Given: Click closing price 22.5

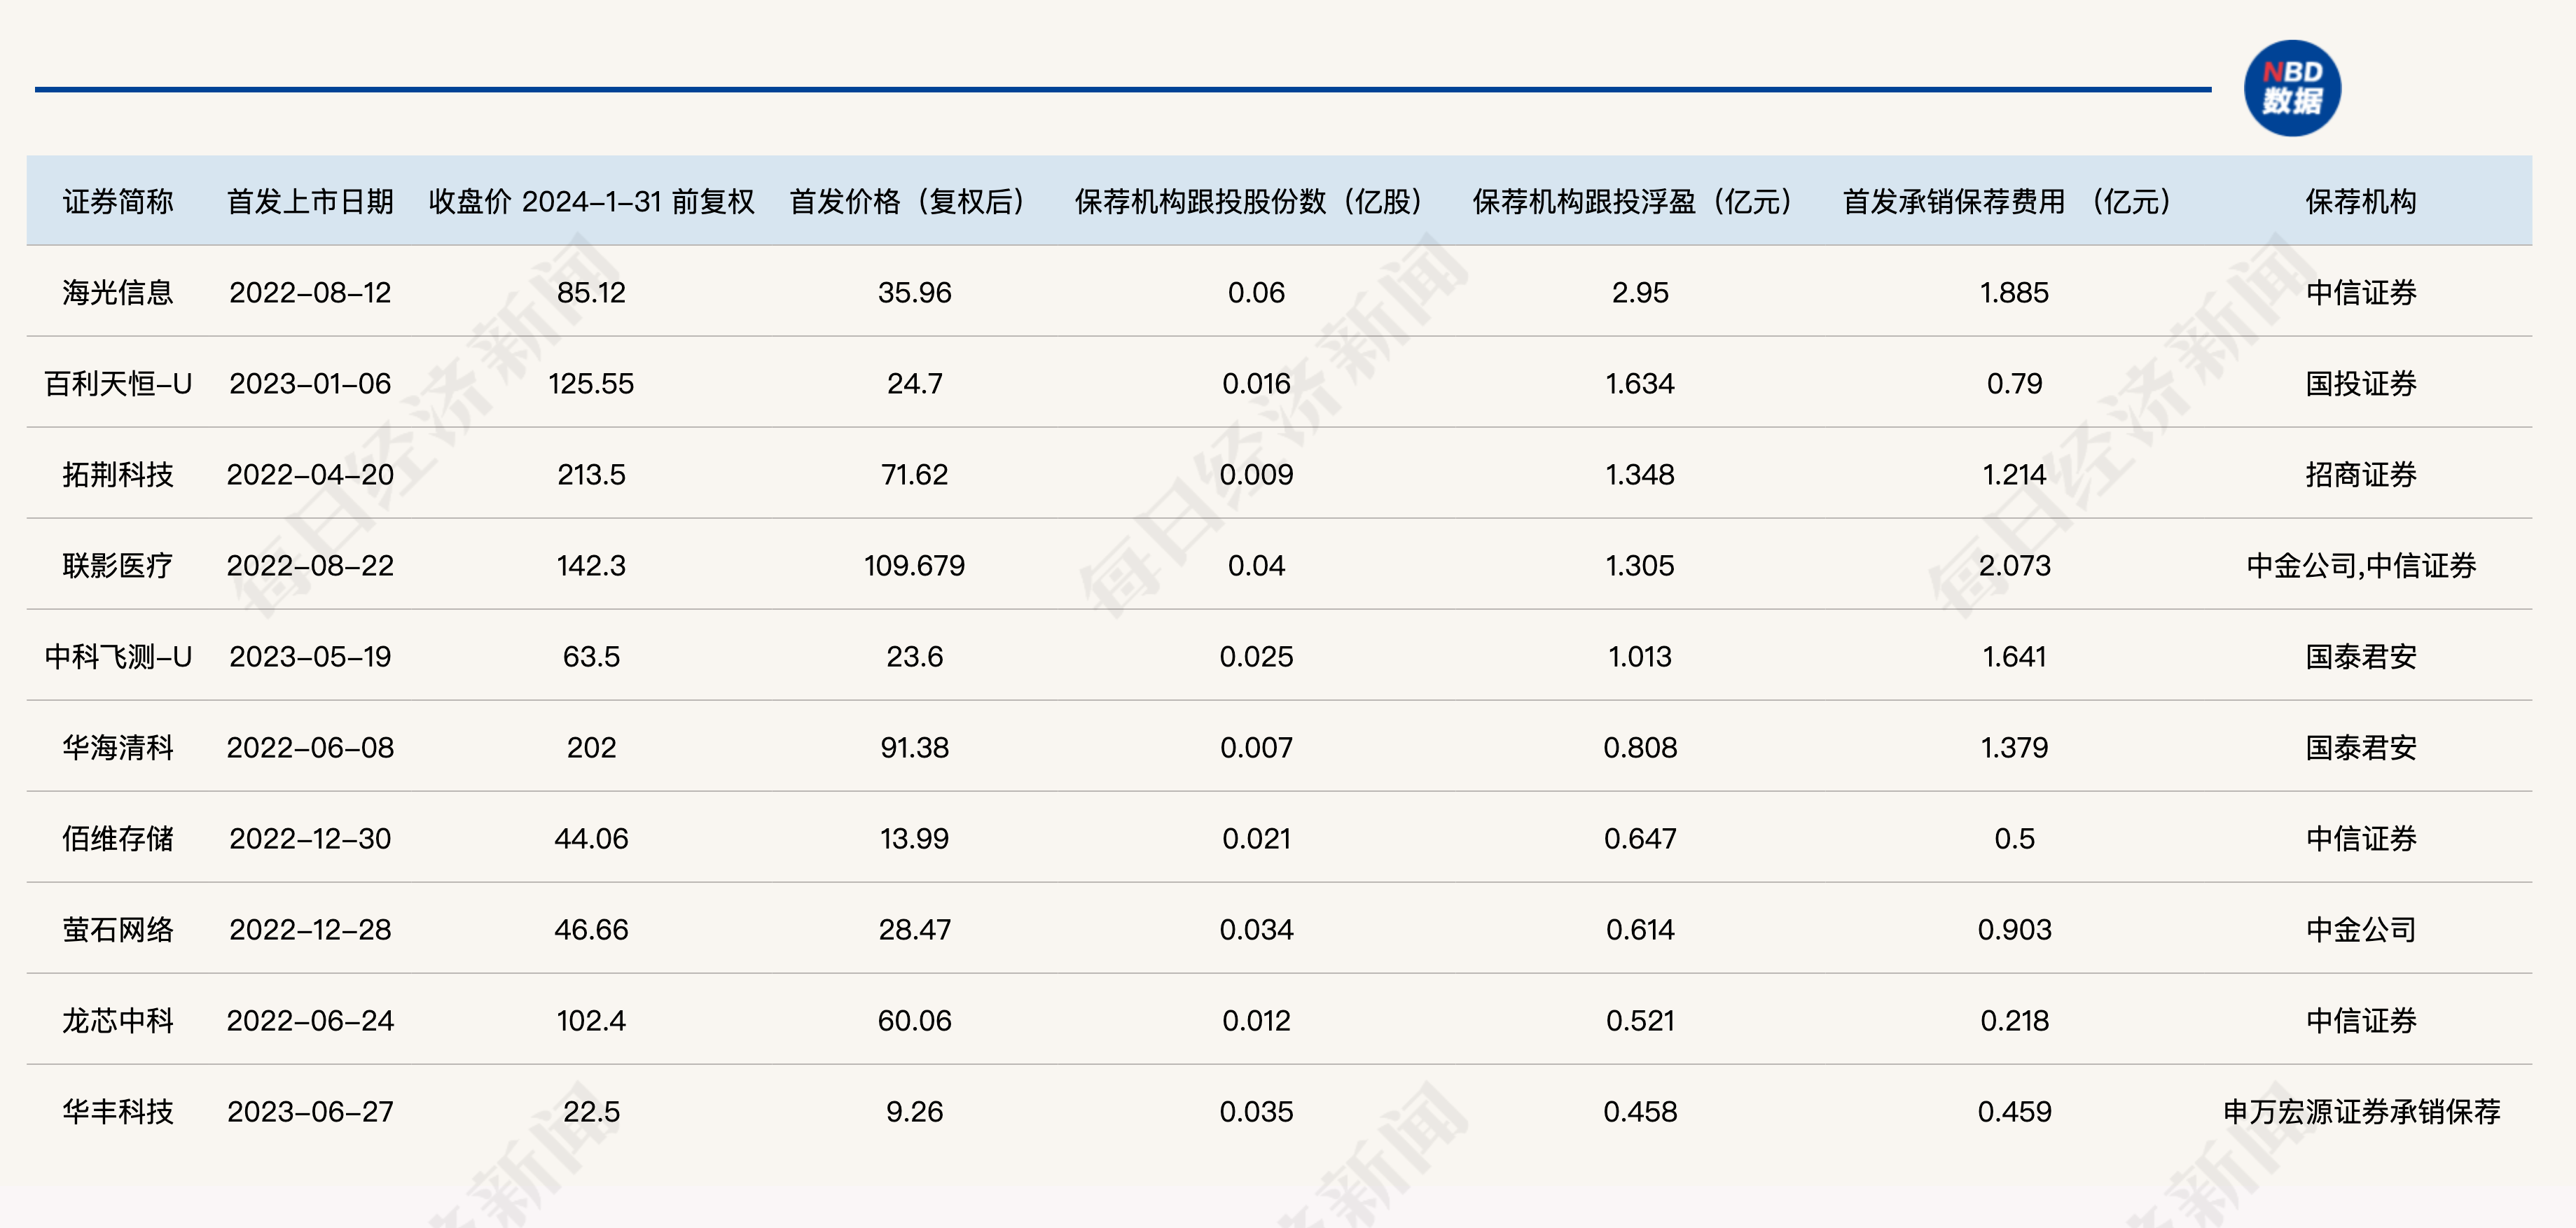Looking at the screenshot, I should coord(591,1112).
